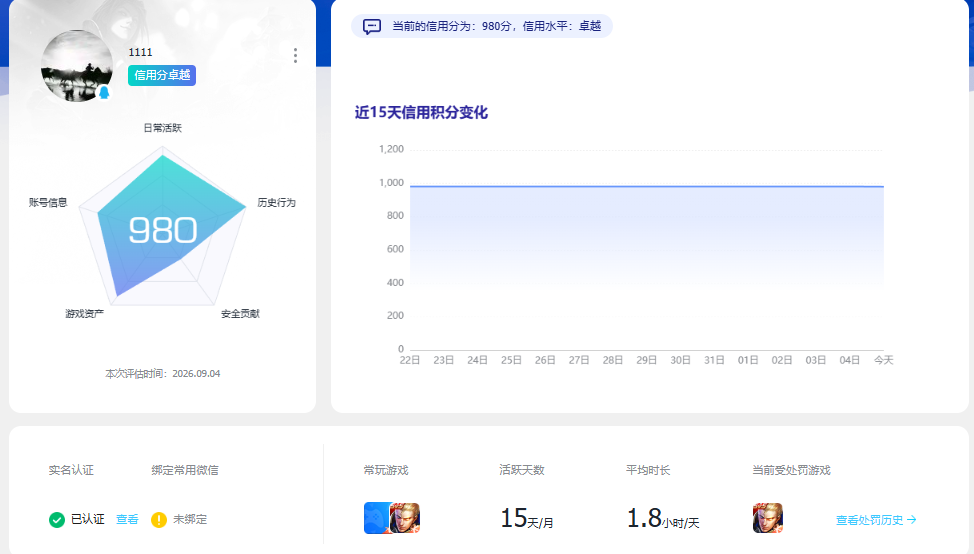Click the 信用分卓越 badge
Image resolution: width=974 pixels, height=554 pixels.
(162, 75)
